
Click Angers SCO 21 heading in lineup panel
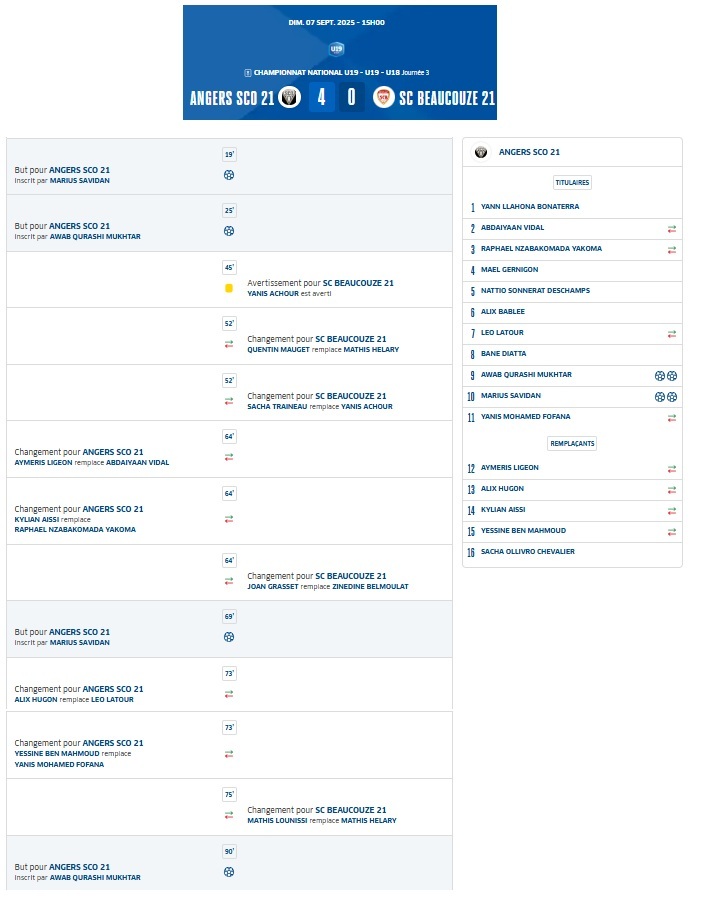pos(529,152)
